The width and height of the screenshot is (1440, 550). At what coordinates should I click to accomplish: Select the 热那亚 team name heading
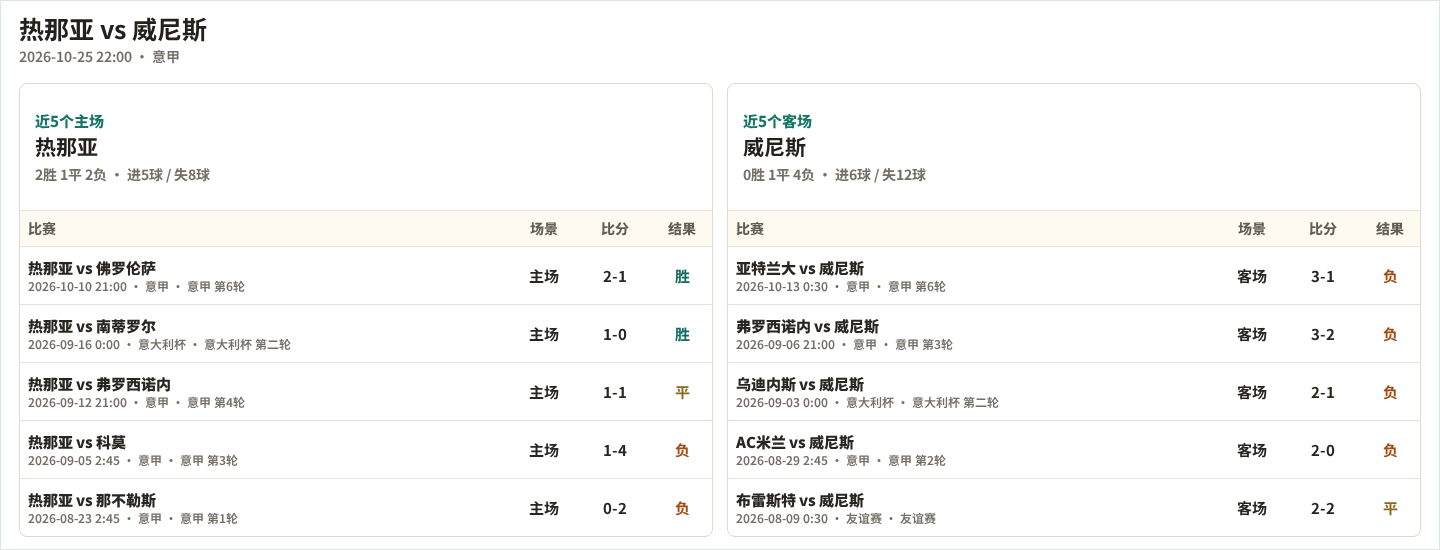(x=66, y=147)
